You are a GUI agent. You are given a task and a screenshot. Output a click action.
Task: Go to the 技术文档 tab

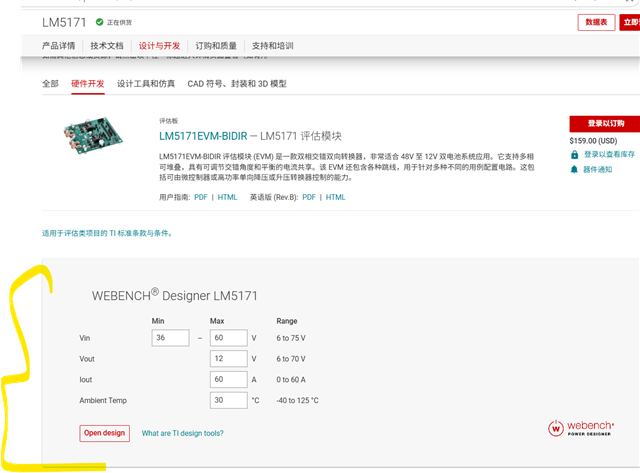pos(107,46)
